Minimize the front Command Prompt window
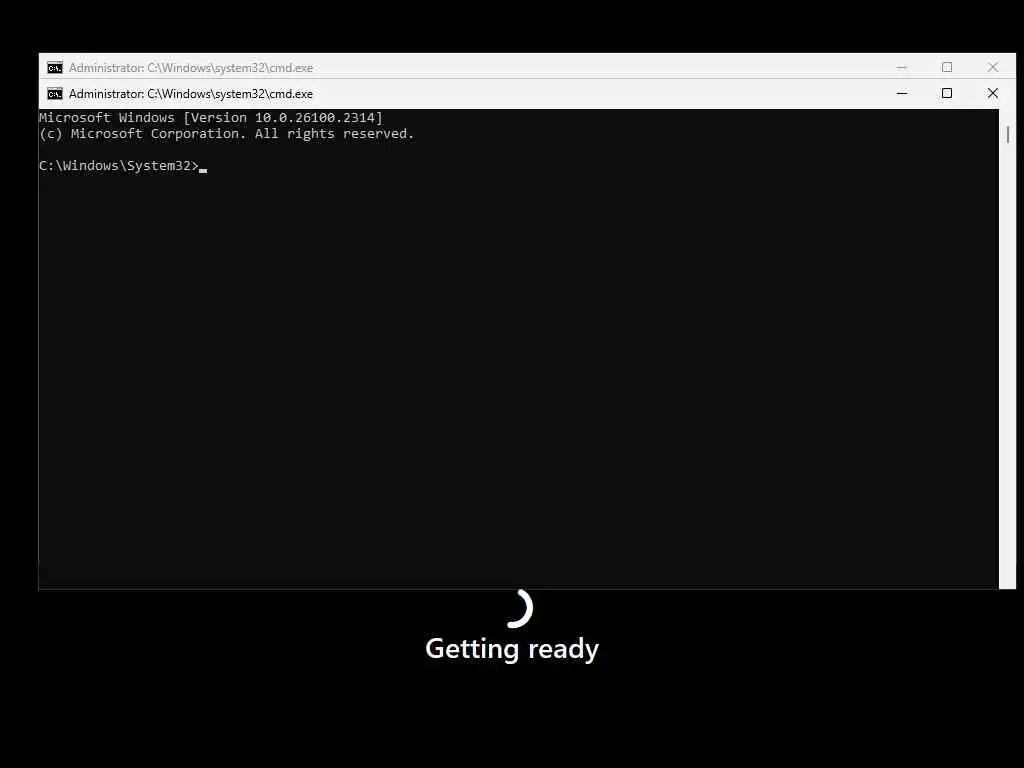The image size is (1024, 768). click(902, 93)
